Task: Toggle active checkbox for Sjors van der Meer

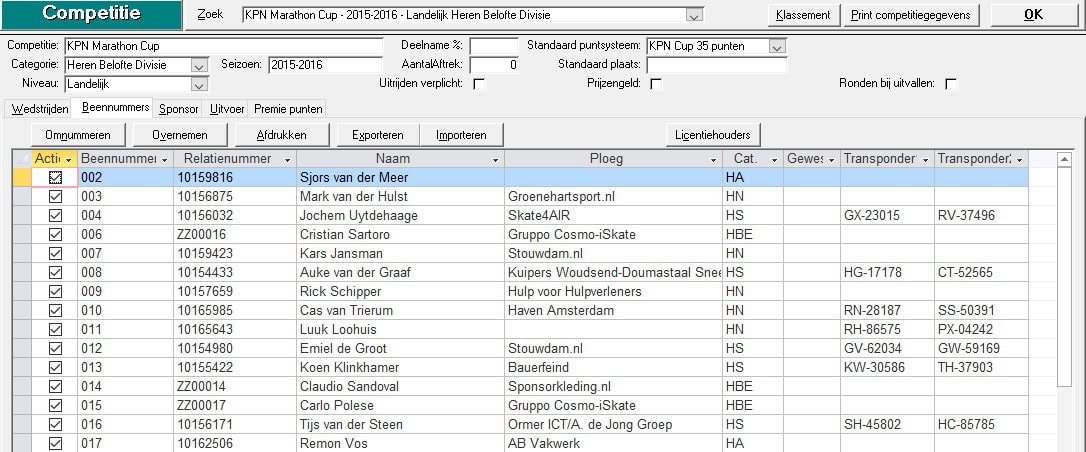Action: tap(55, 178)
